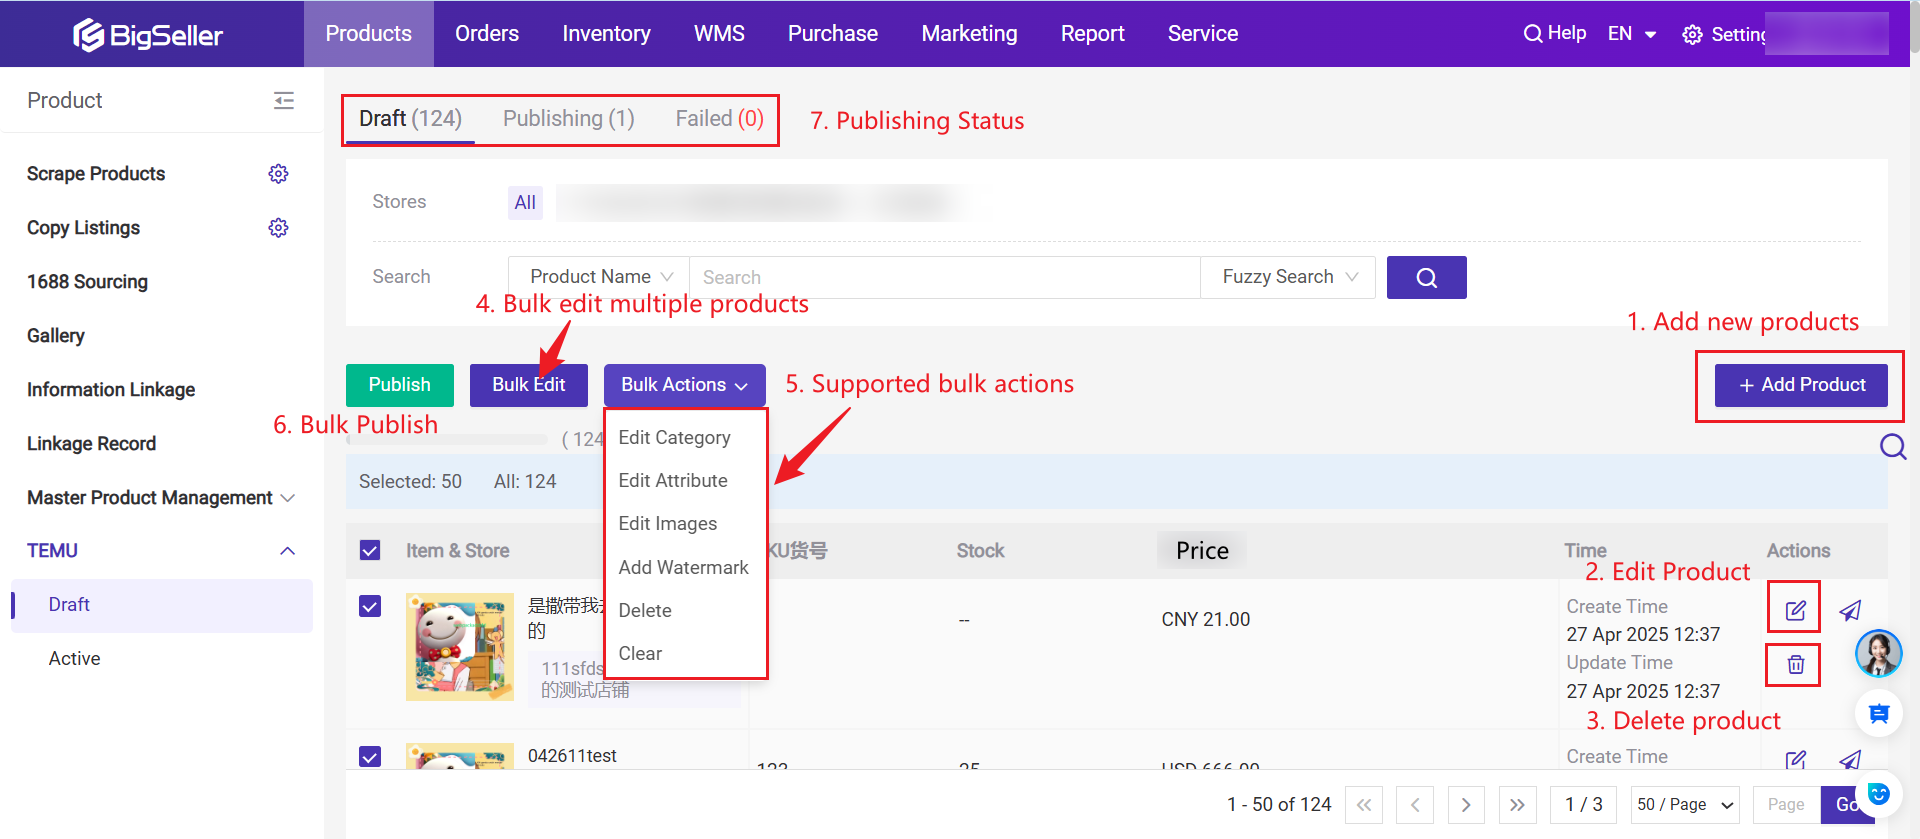Open Gallery in sidebar
The image size is (1920, 839).
56,336
